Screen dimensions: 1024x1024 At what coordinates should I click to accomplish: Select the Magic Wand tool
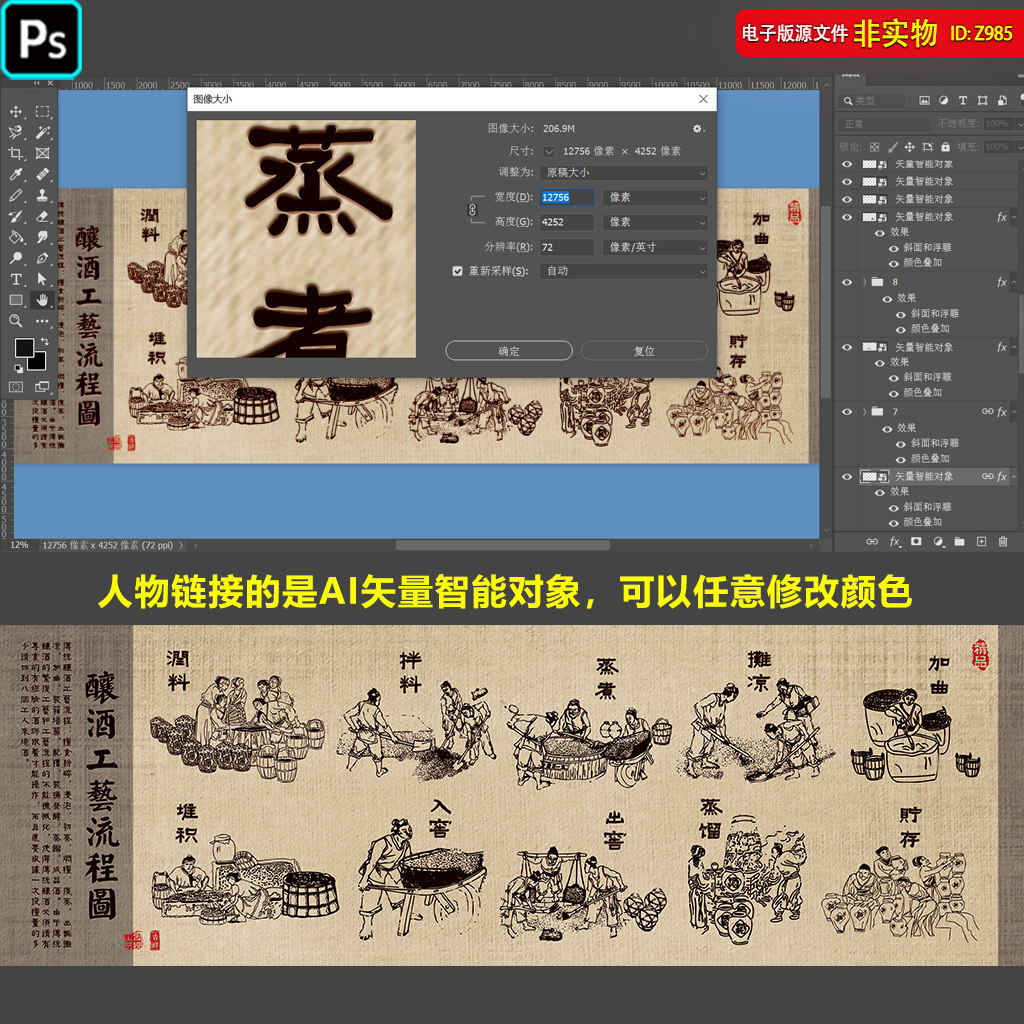pyautogui.click(x=42, y=133)
